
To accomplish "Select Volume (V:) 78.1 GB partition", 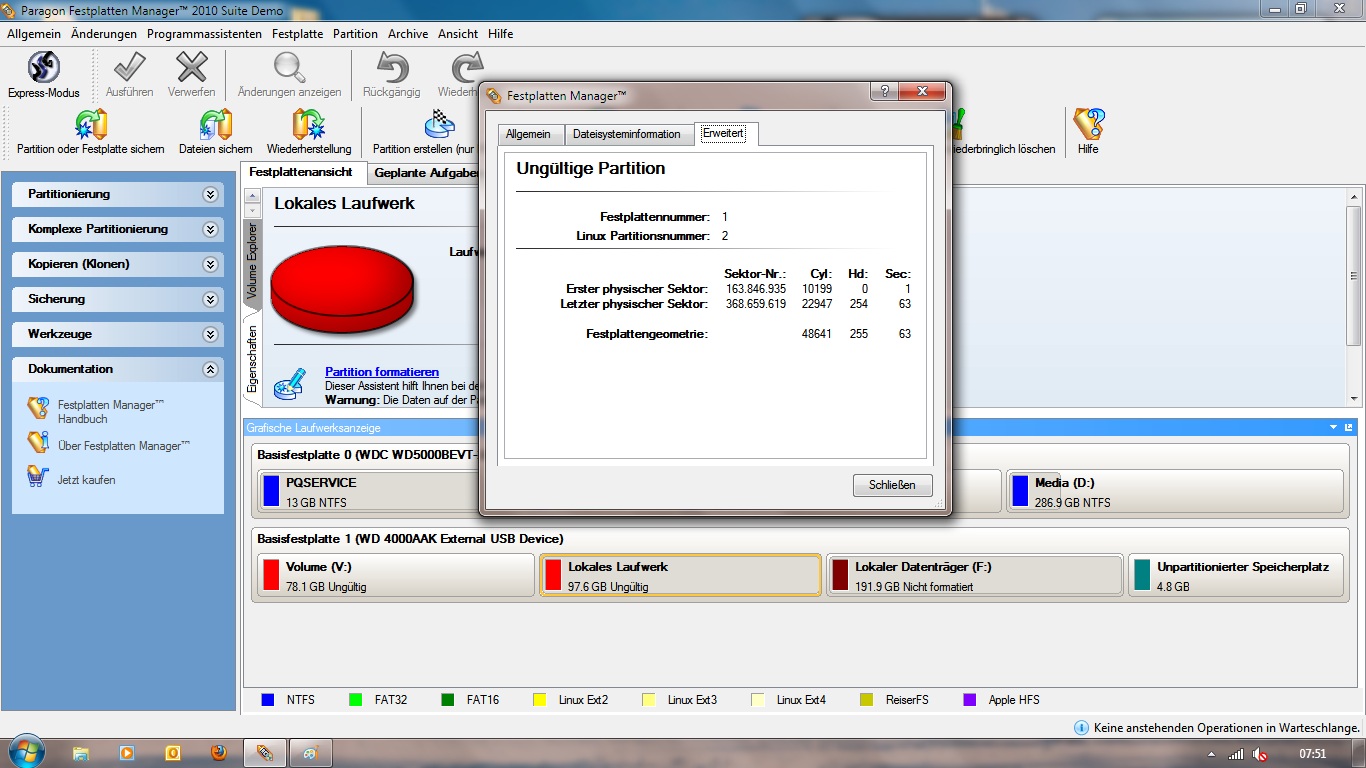I will tap(396, 576).
